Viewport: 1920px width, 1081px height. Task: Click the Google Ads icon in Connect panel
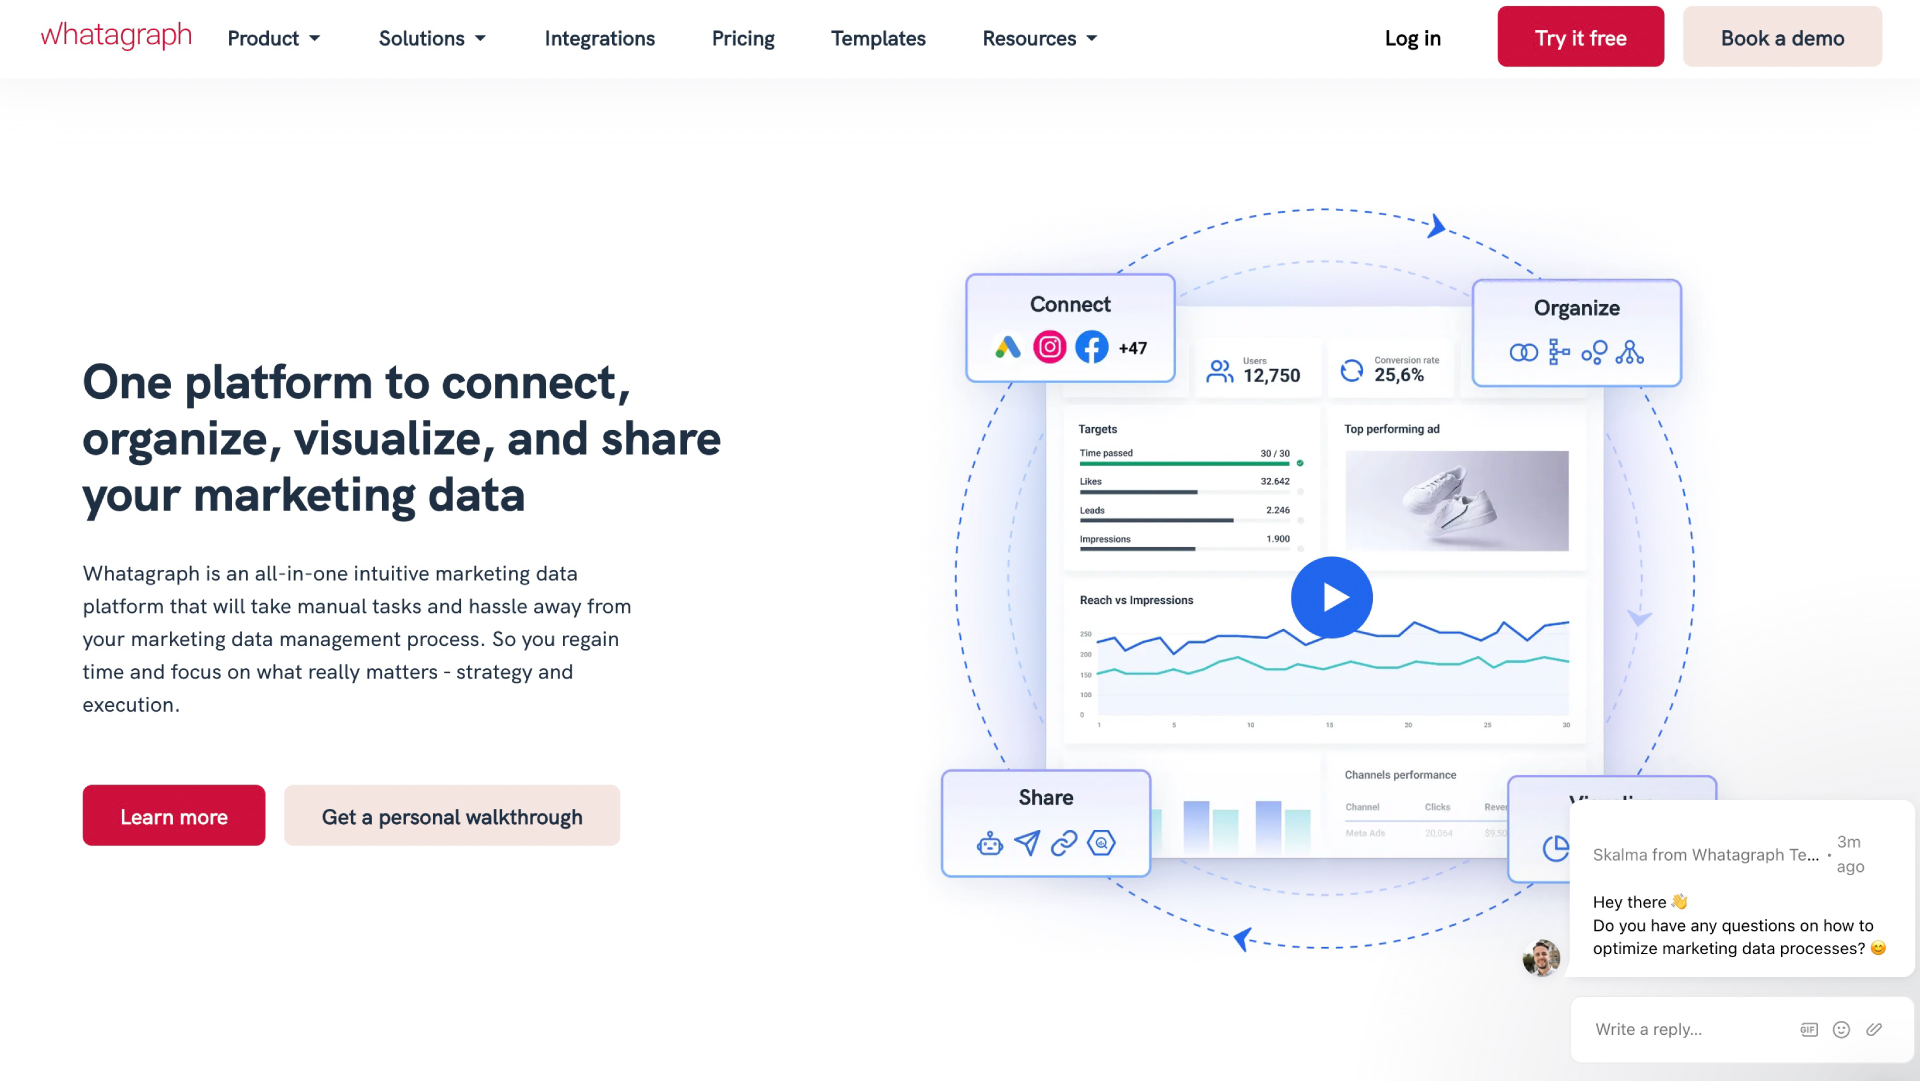pos(1007,347)
